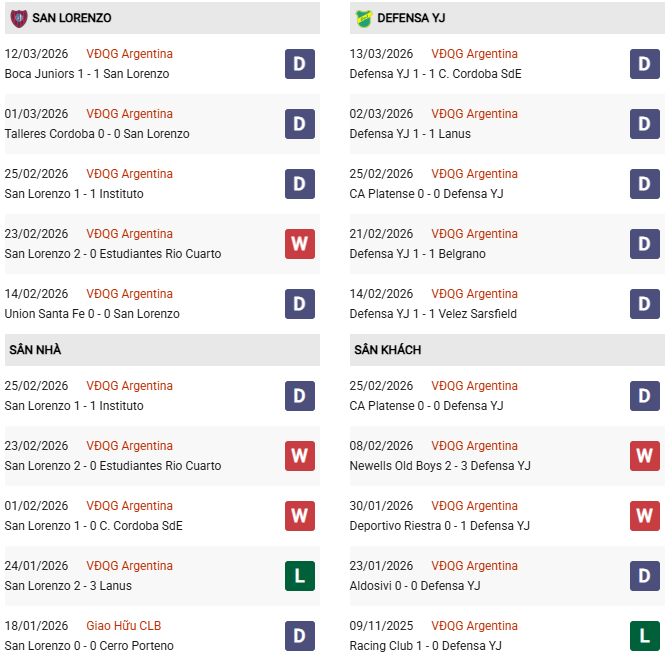666x660 pixels.
Task: Click win badge for Newells Old Boys match
Action: tap(645, 456)
